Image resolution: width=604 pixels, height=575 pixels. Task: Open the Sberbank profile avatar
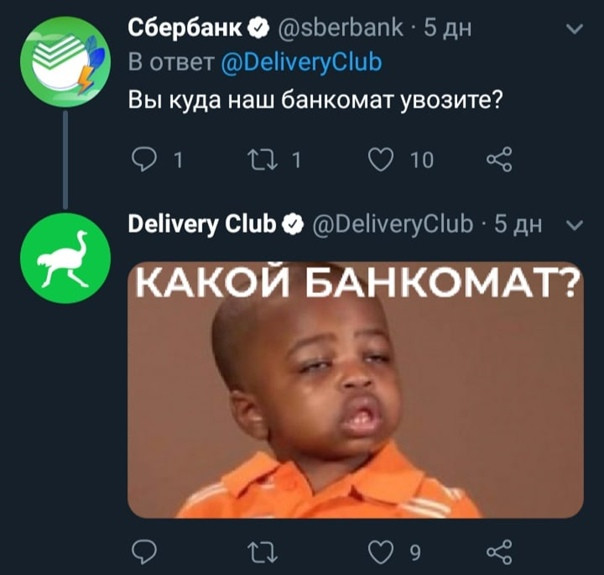[65, 62]
